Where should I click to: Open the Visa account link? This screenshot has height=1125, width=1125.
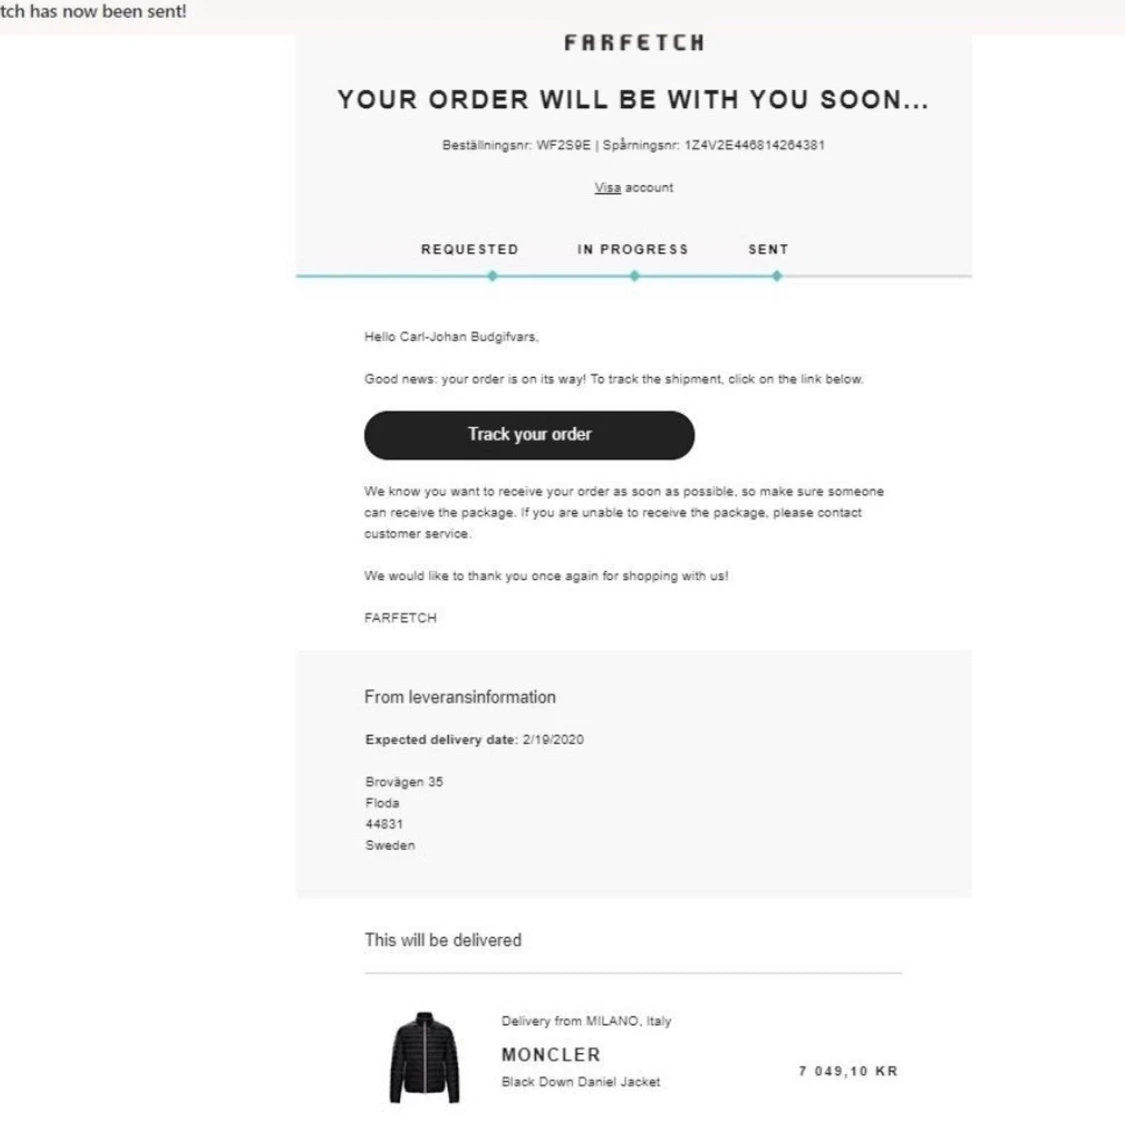(634, 187)
